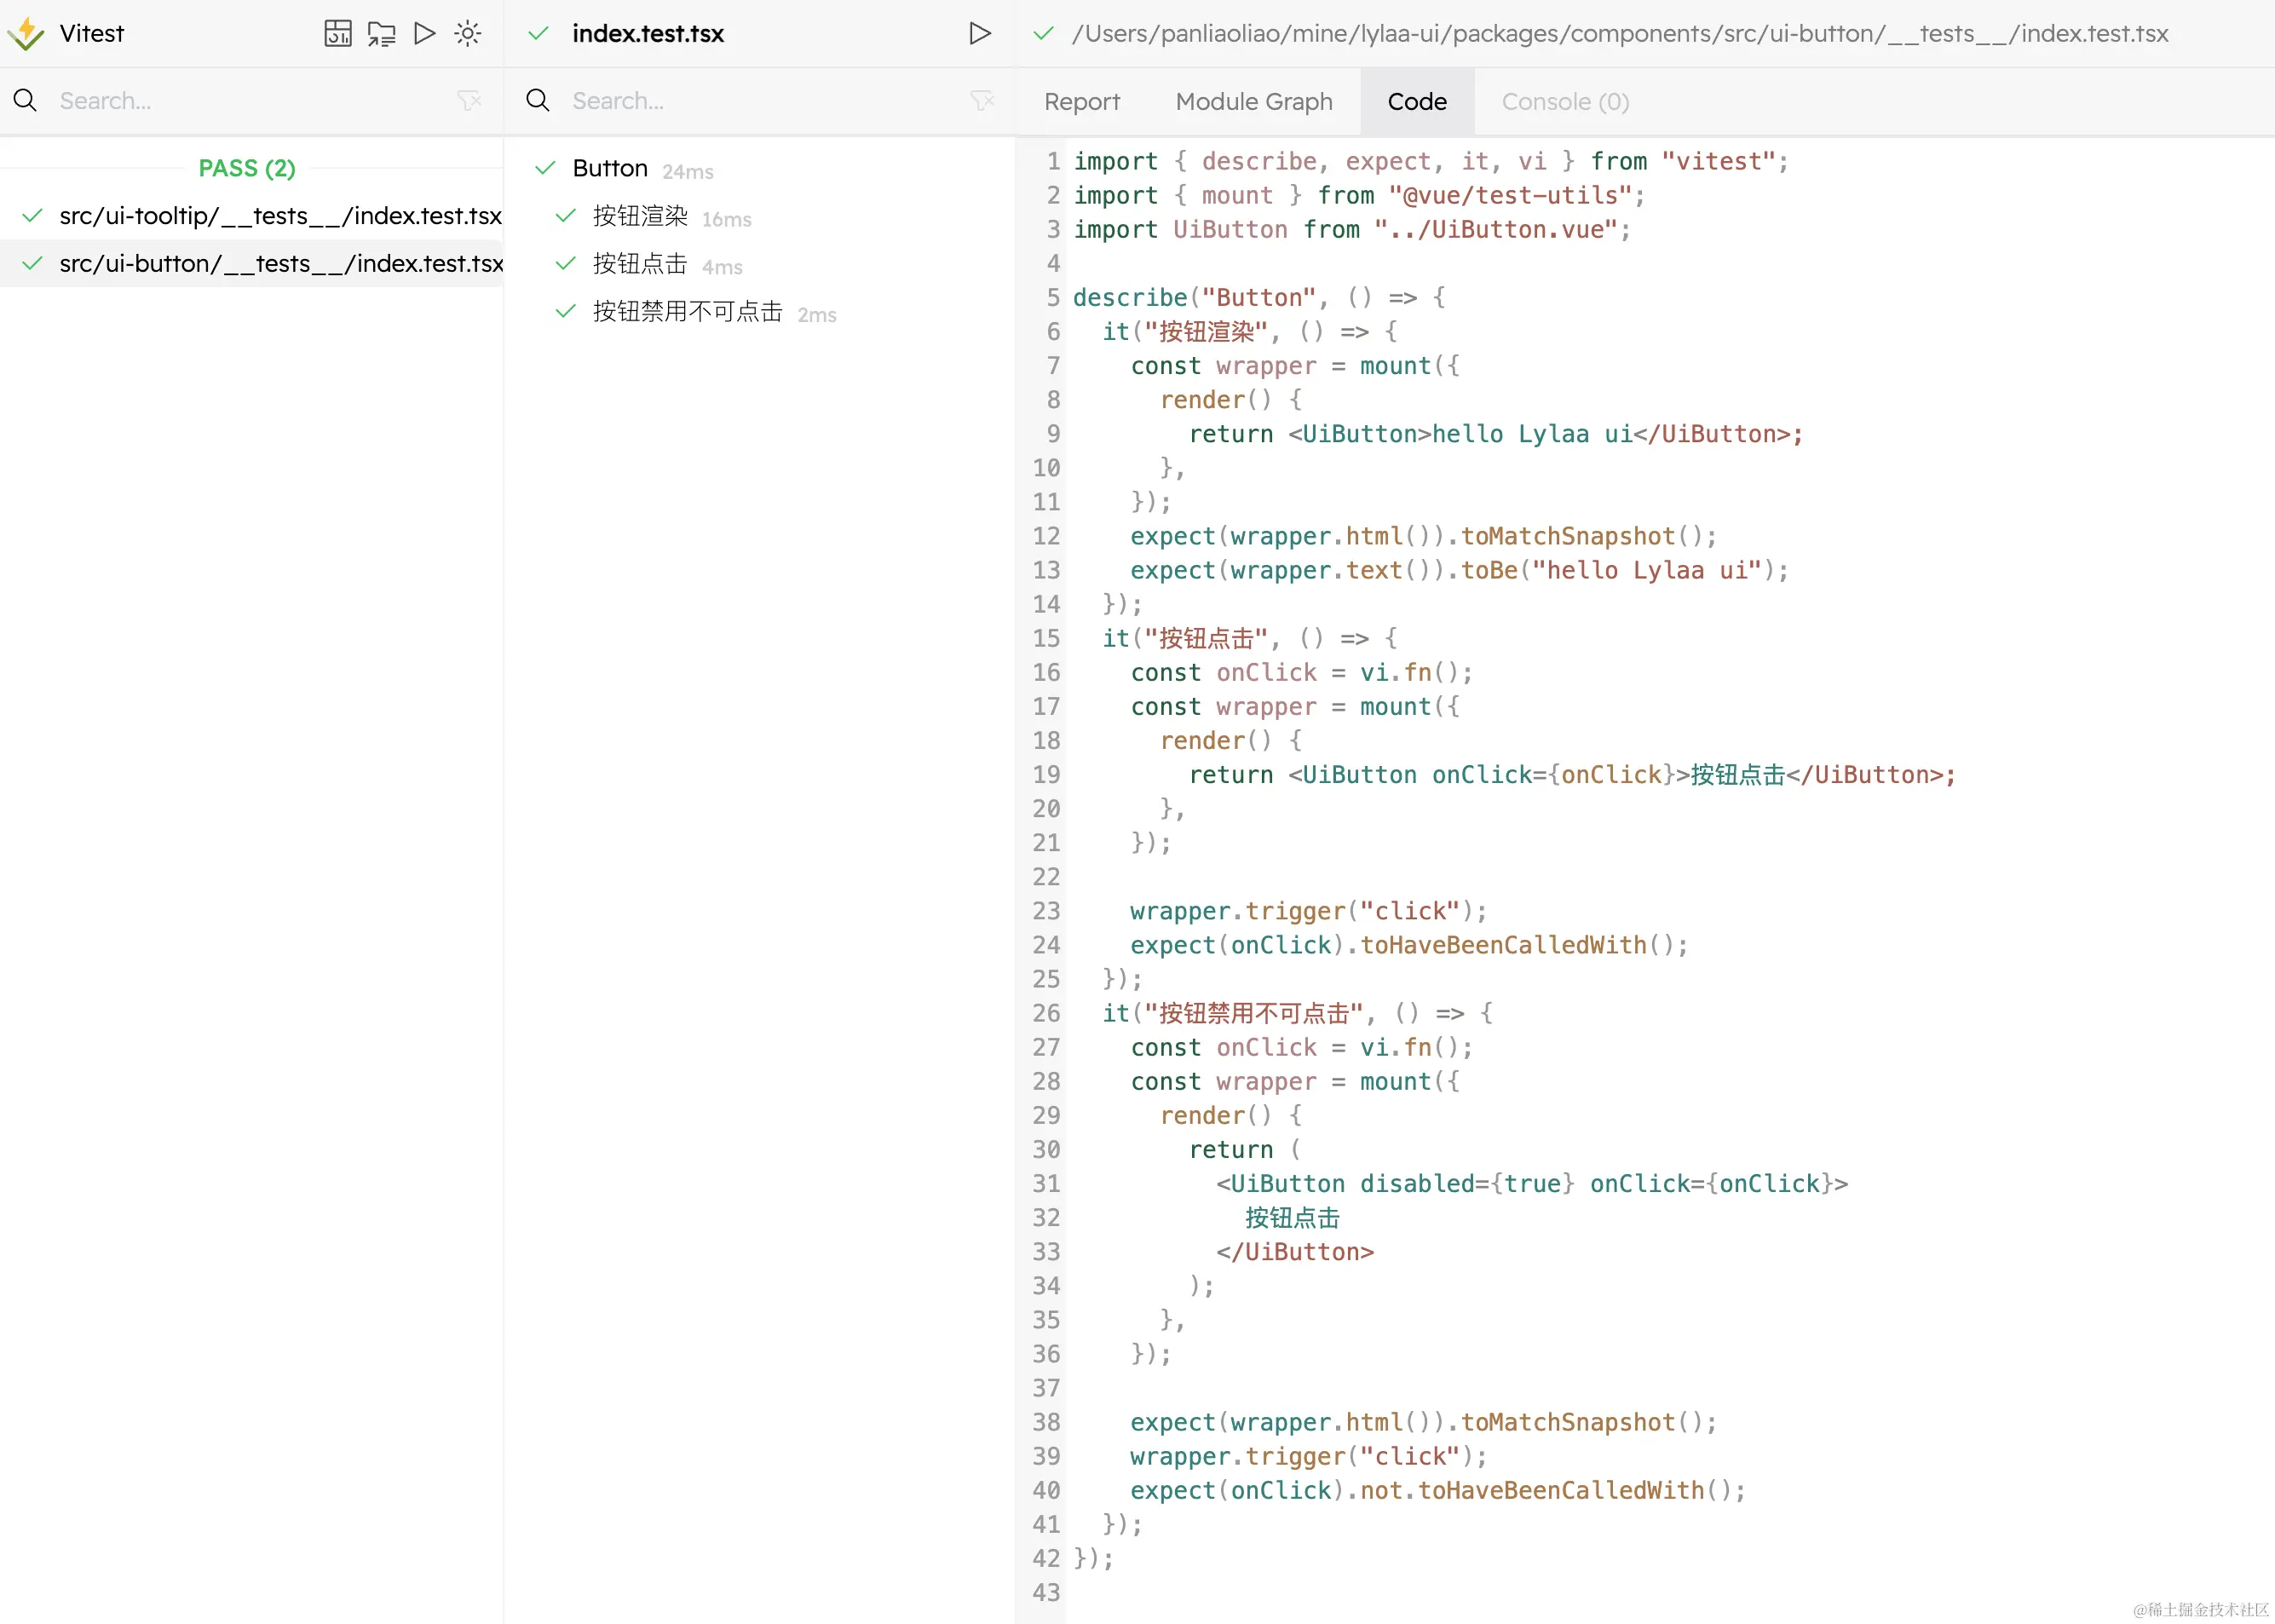Click the Vitest logo
Viewport: 2275px width, 1624px height.
tap(26, 33)
